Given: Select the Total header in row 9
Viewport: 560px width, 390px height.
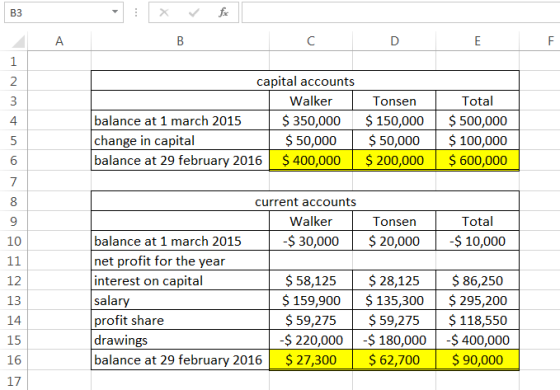Looking at the screenshot, I should (x=478, y=221).
